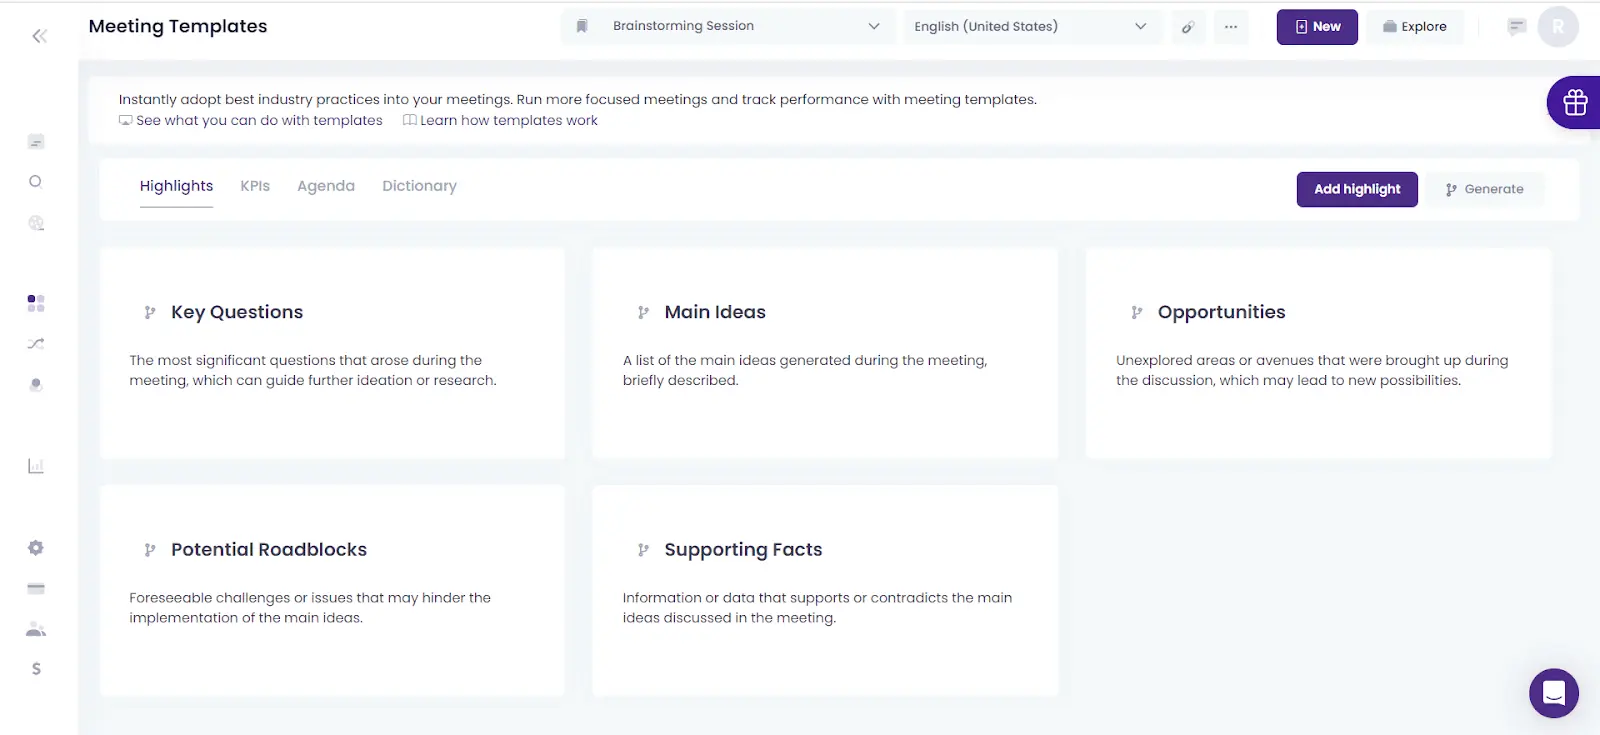Open the search magnifier icon in sidebar
The width and height of the screenshot is (1600, 735).
point(36,181)
